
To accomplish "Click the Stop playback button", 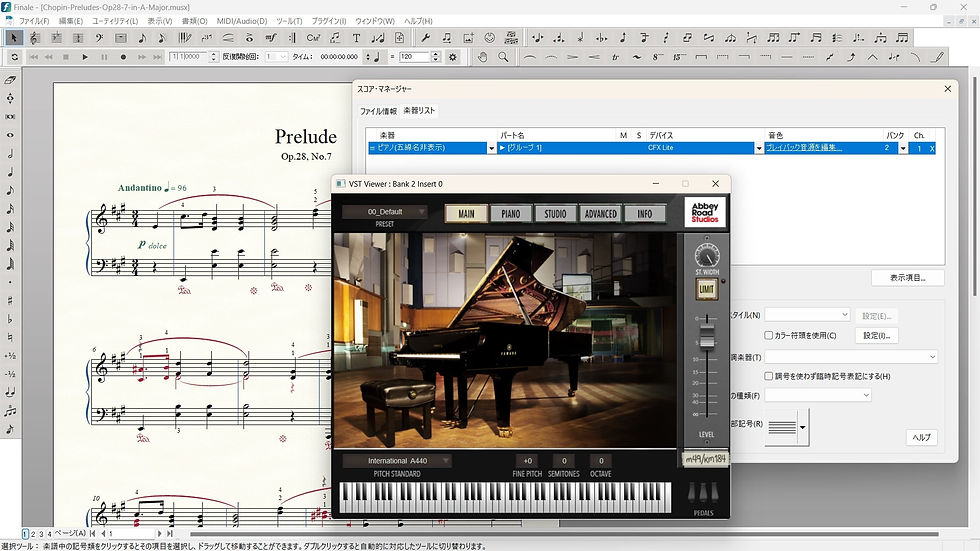I will point(66,57).
